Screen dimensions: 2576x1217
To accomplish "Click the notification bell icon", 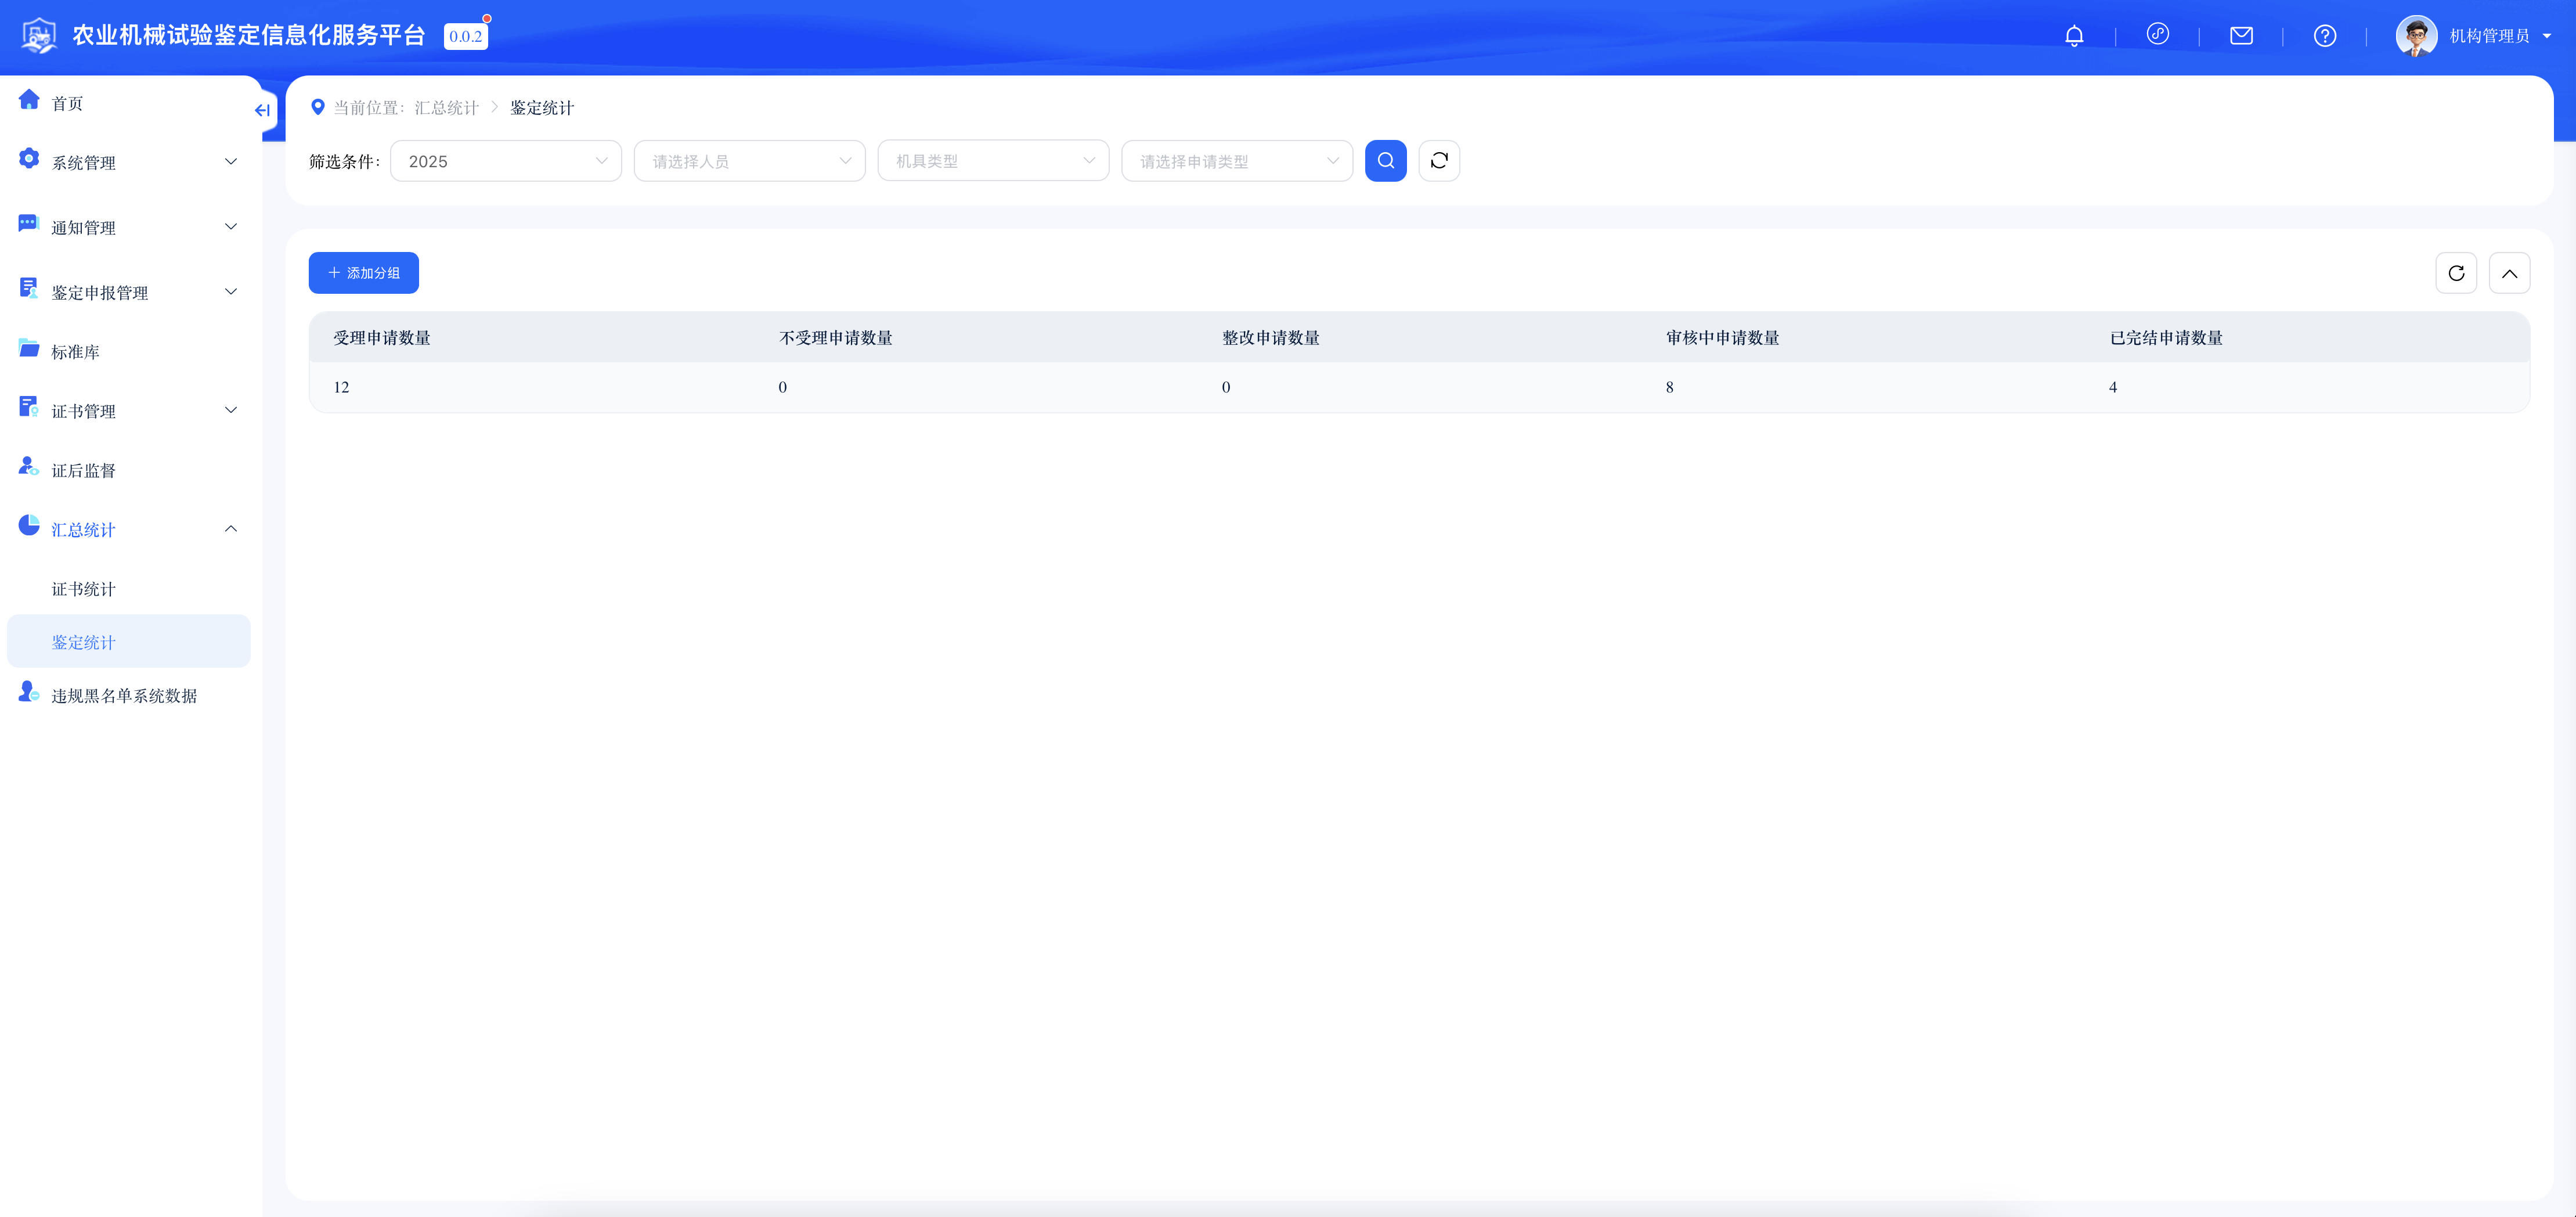I will (2074, 36).
